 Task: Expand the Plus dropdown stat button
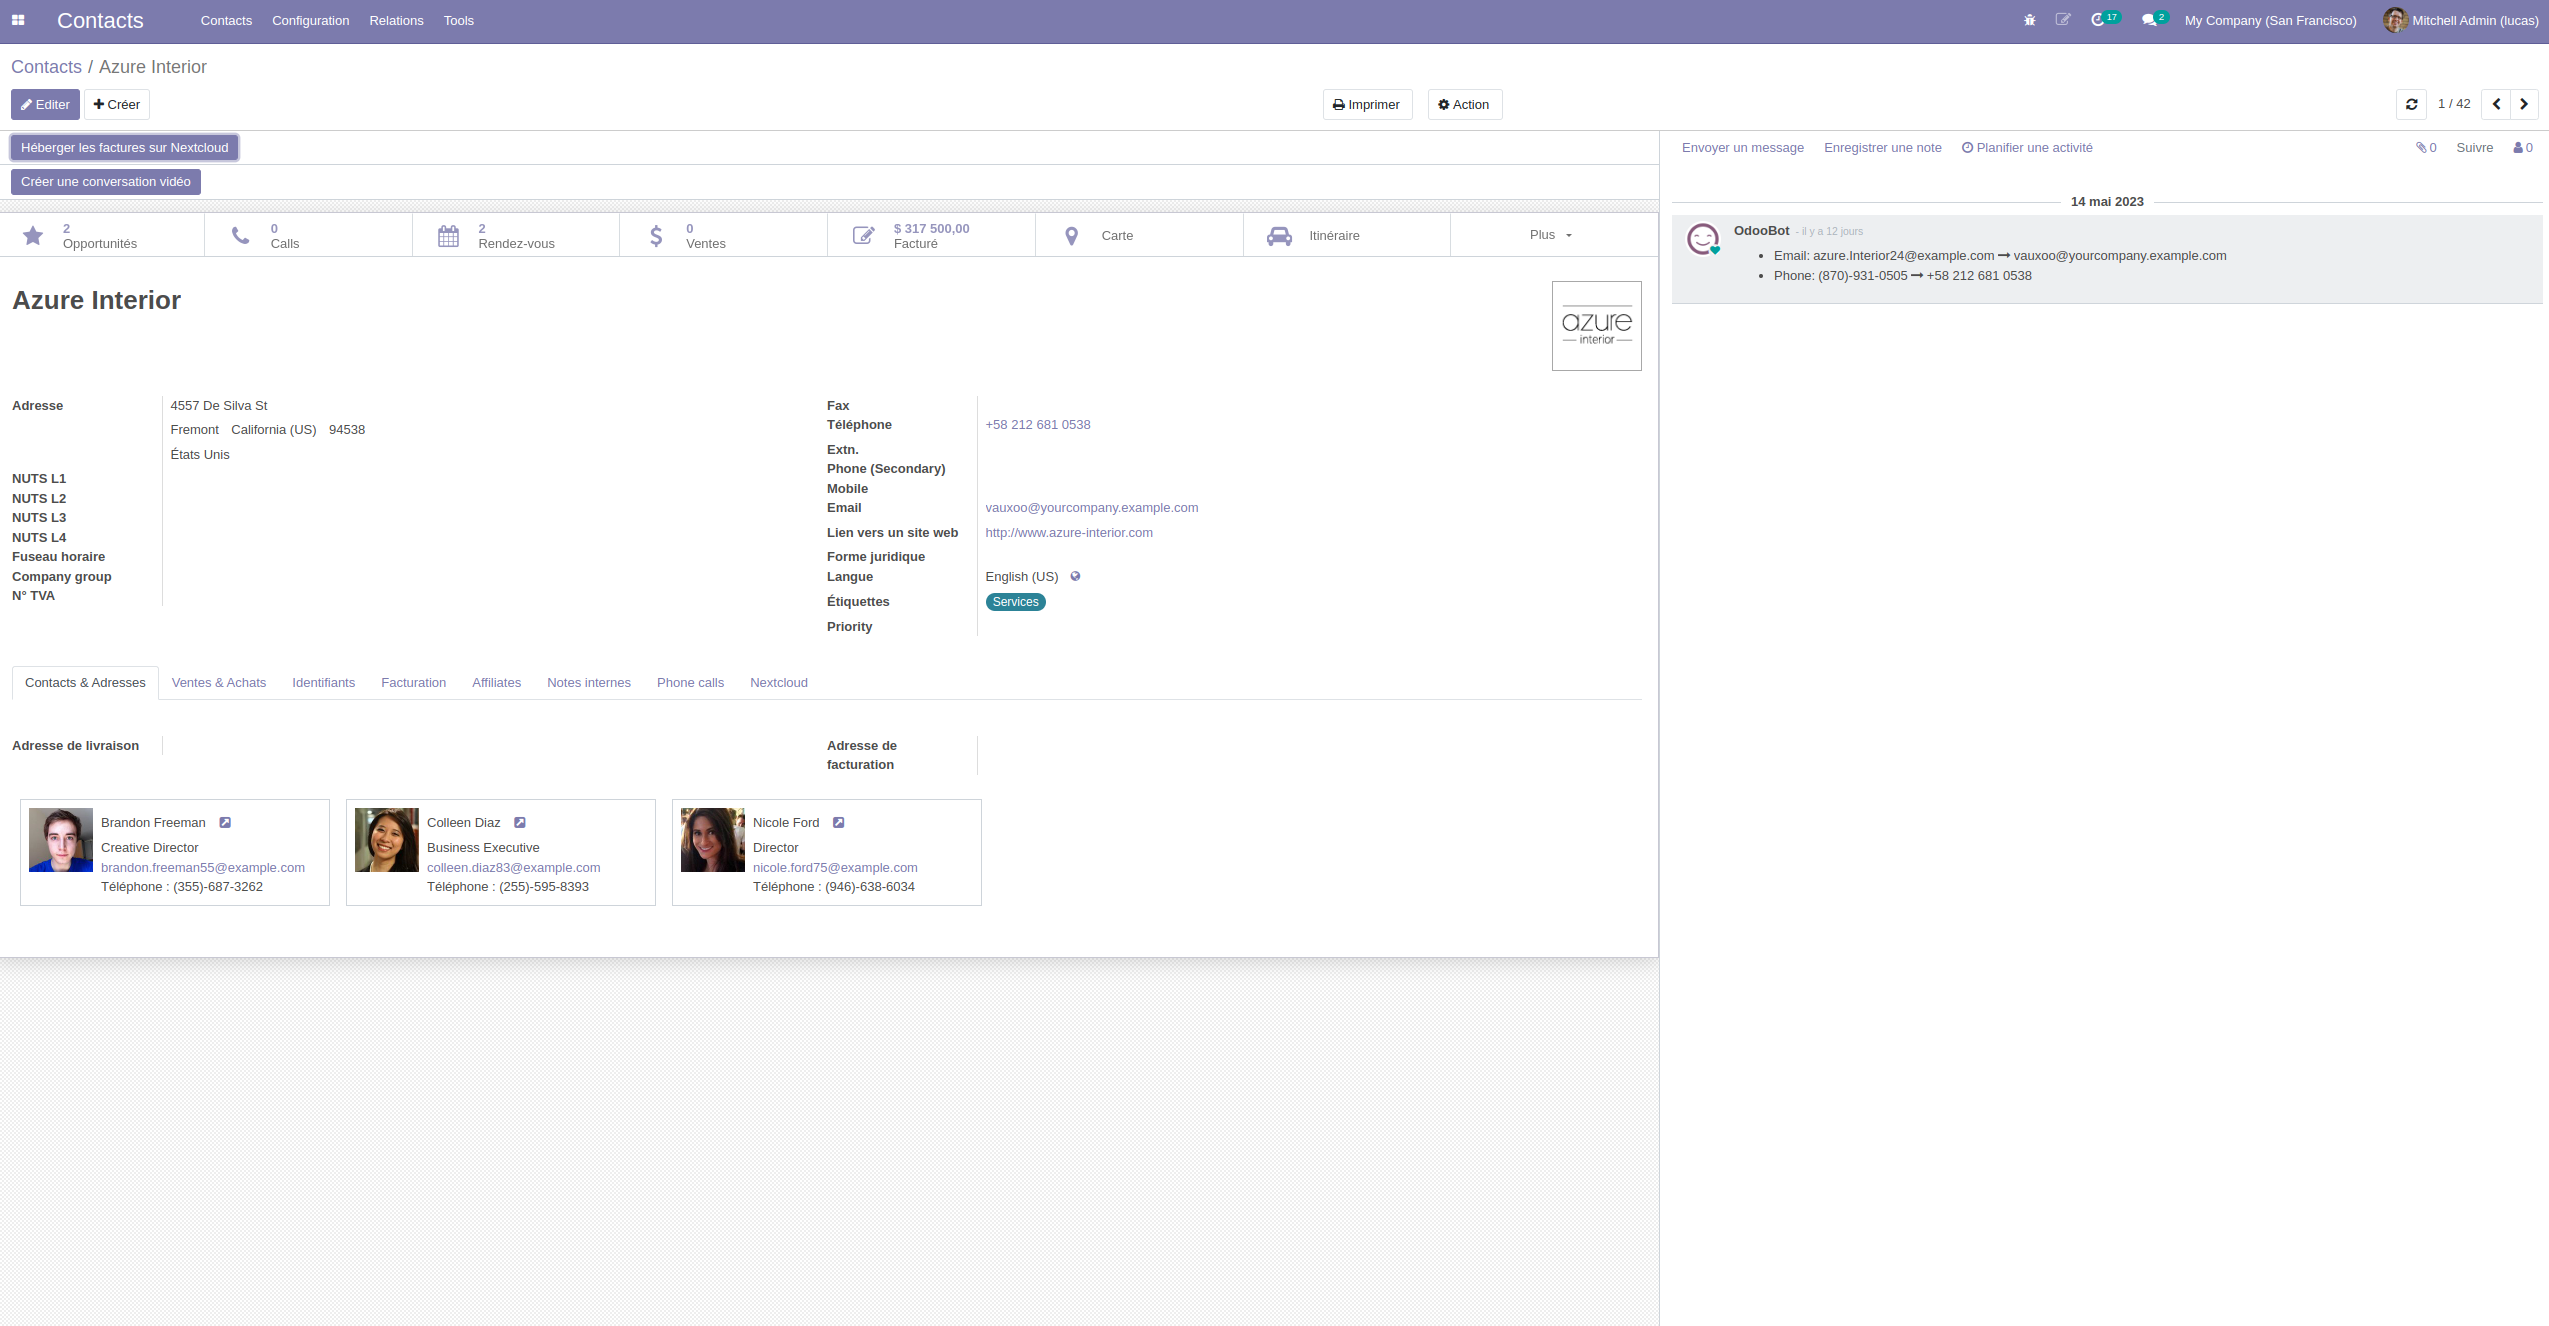coord(1554,235)
